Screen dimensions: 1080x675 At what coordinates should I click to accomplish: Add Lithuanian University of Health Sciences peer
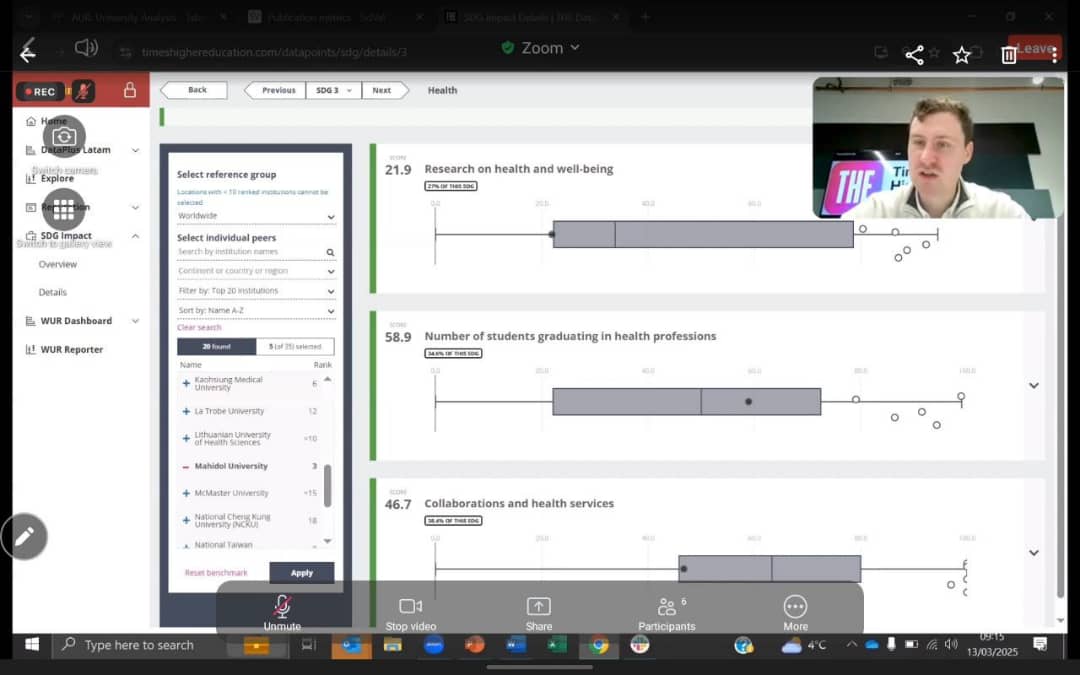tap(186, 438)
